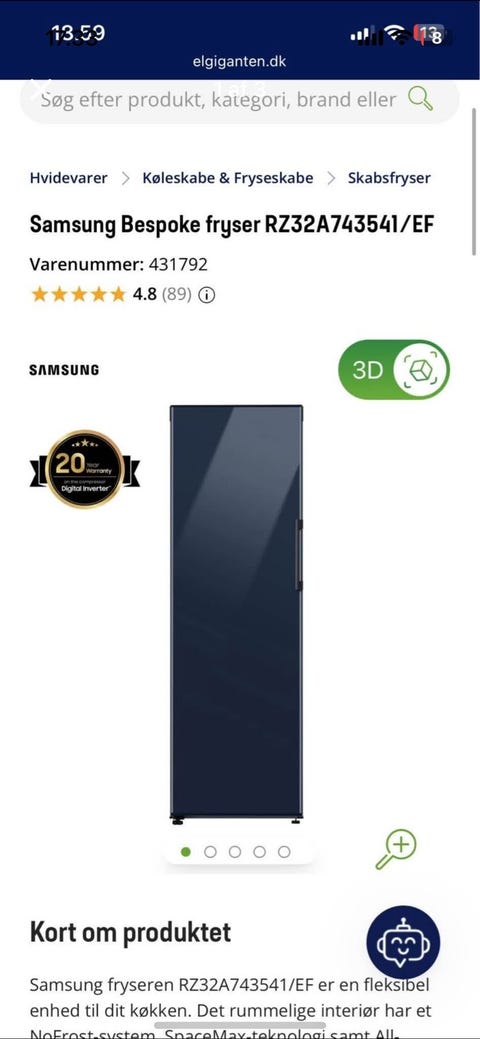Click the page scrollbar on right edge

(x=474, y=181)
